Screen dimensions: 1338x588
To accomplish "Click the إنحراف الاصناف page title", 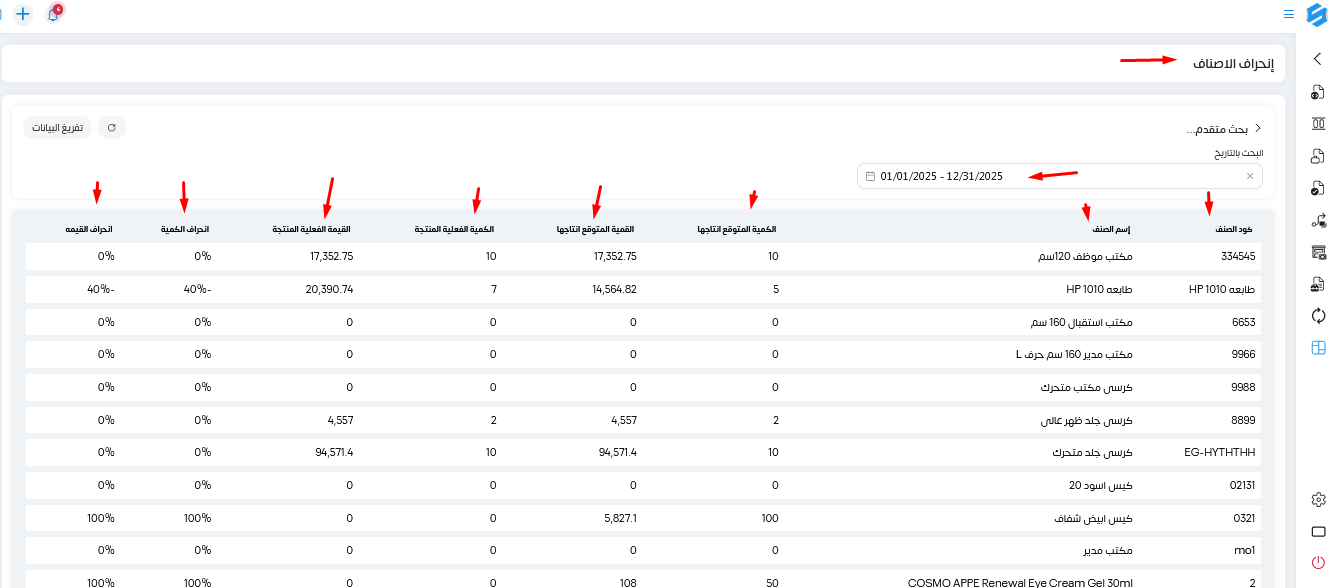I will point(1234,63).
